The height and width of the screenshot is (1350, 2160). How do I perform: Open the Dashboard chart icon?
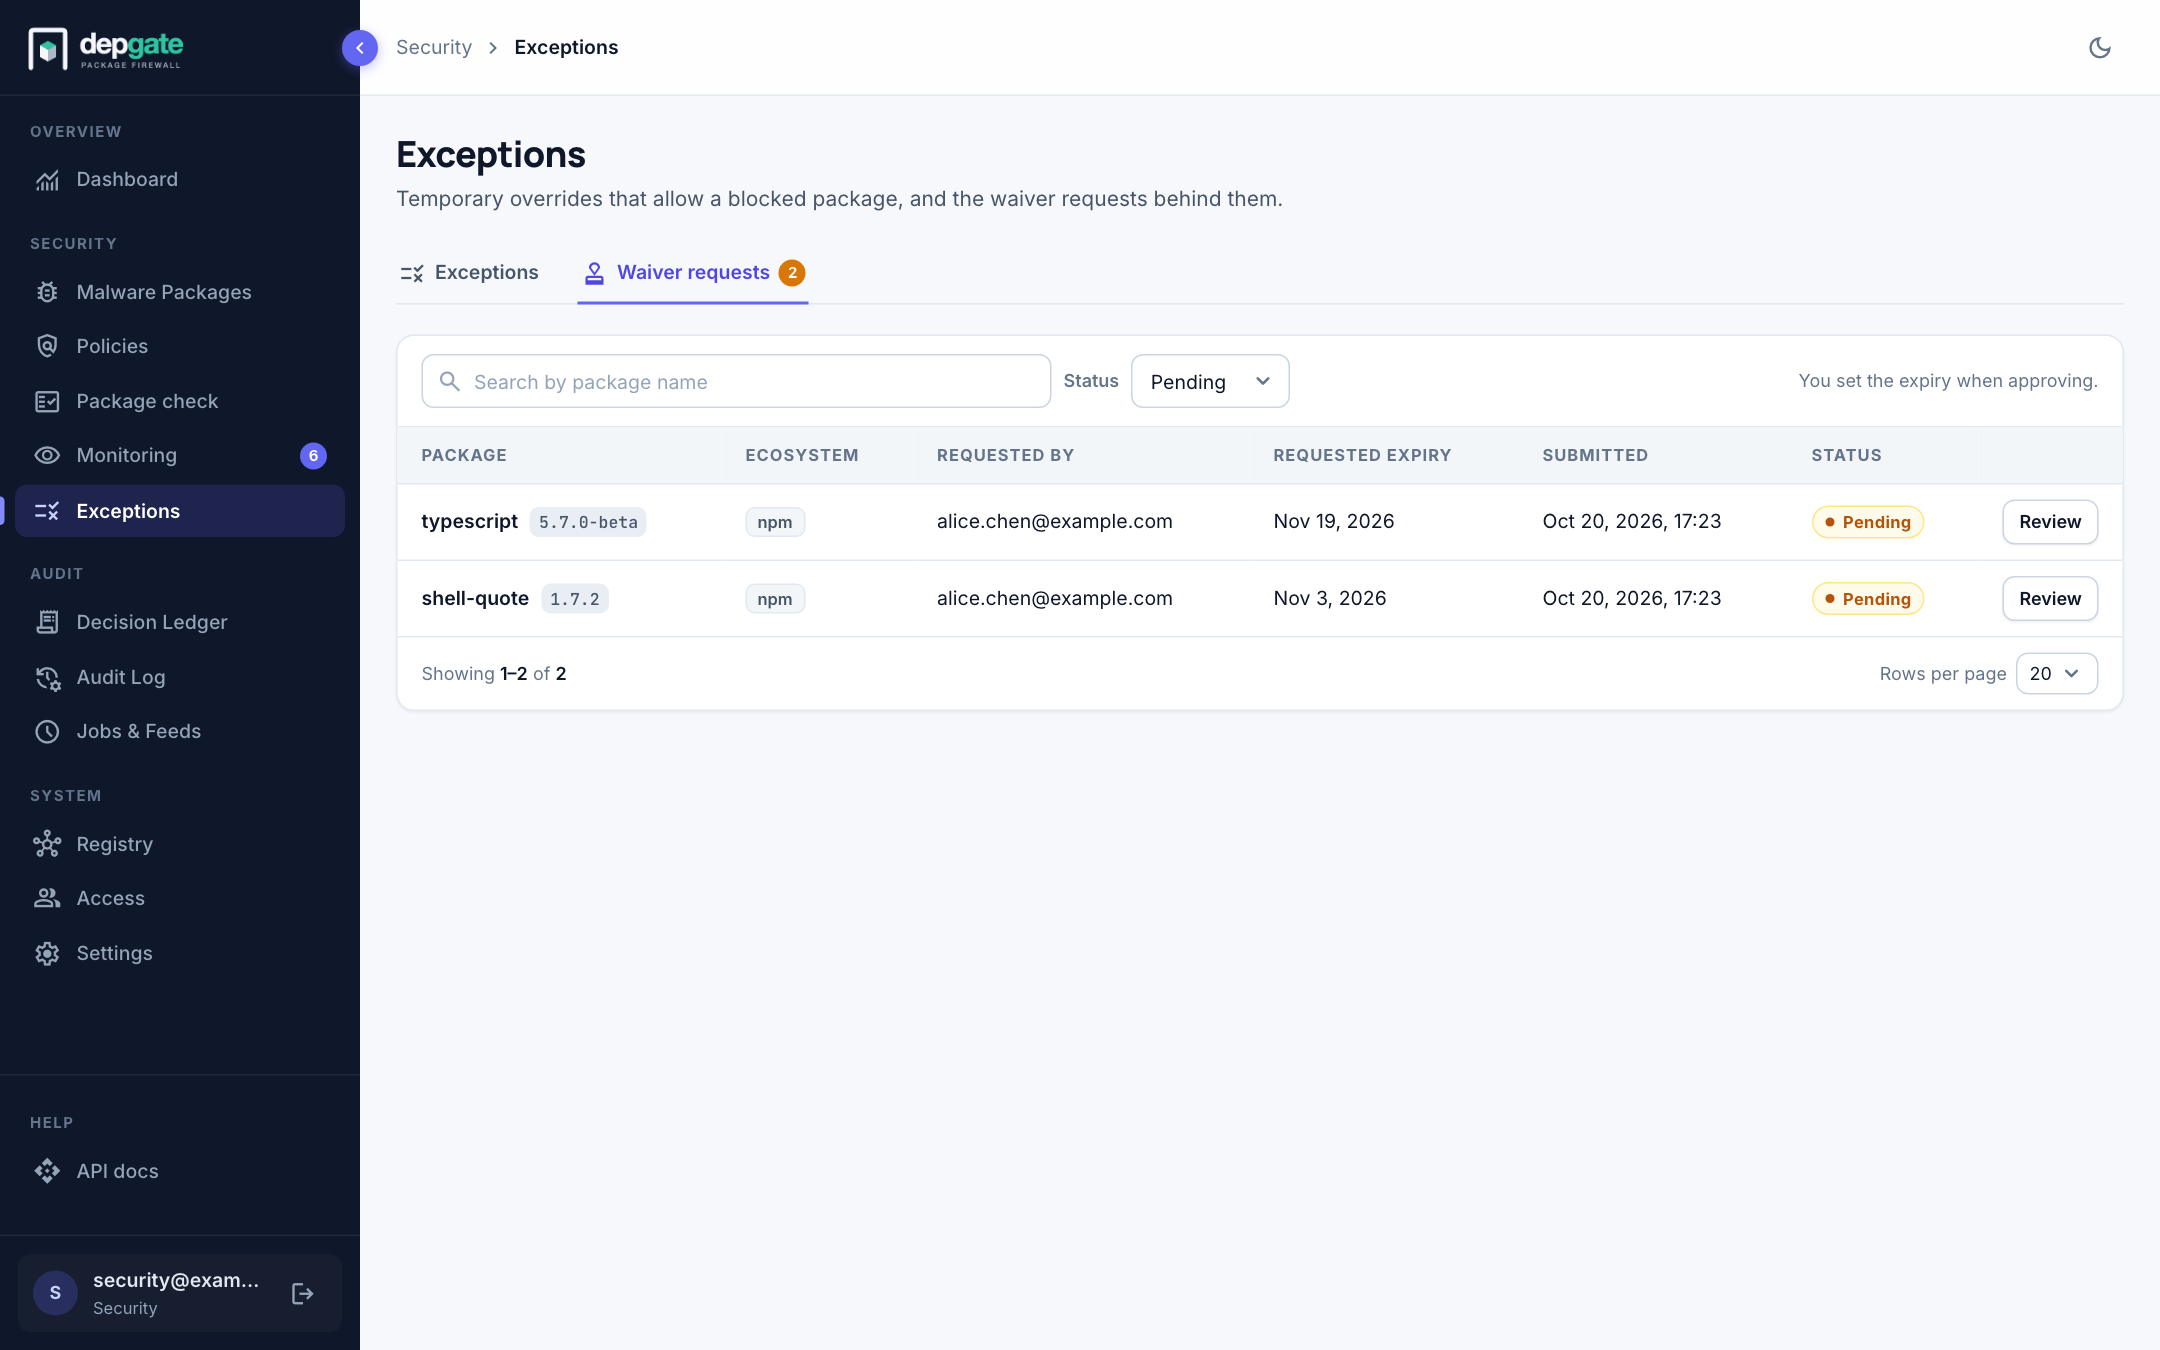click(47, 180)
